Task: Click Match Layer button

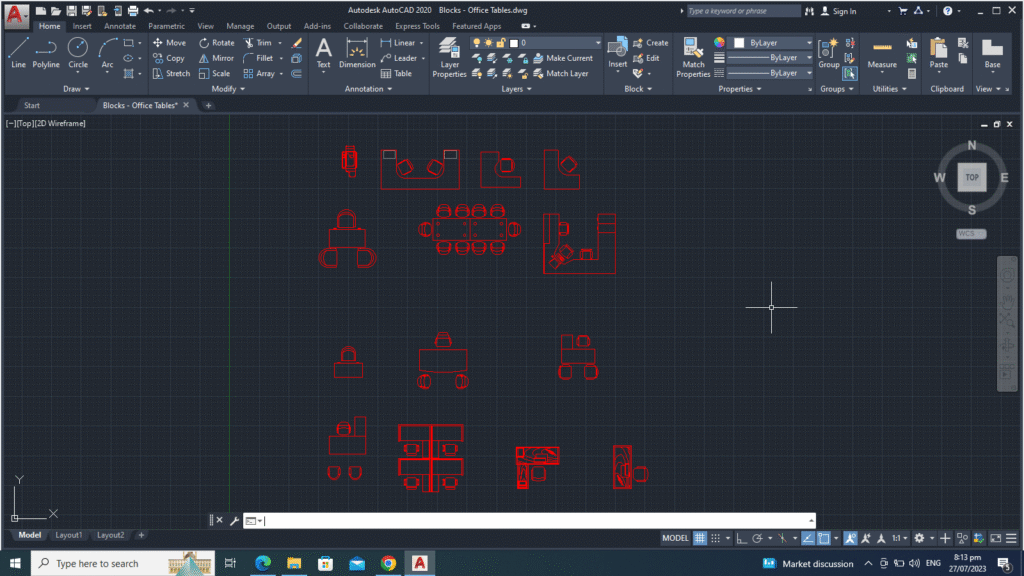Action: [560, 74]
